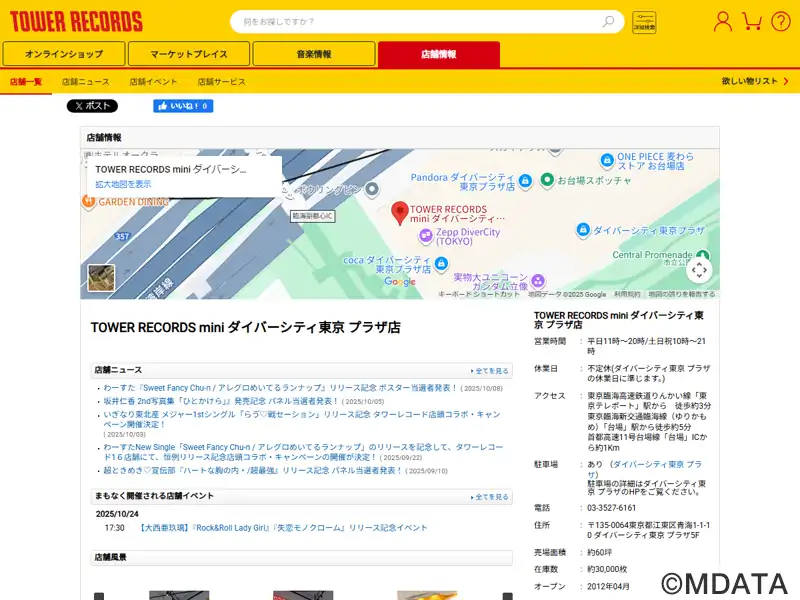Select the 店舗イベント submenu item
This screenshot has height=600, width=800.
coord(153,82)
